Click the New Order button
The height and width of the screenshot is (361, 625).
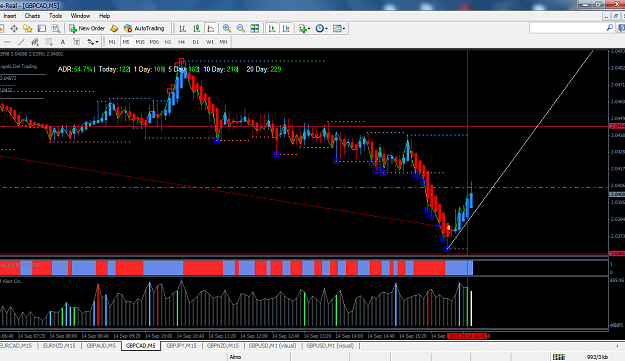pos(87,28)
